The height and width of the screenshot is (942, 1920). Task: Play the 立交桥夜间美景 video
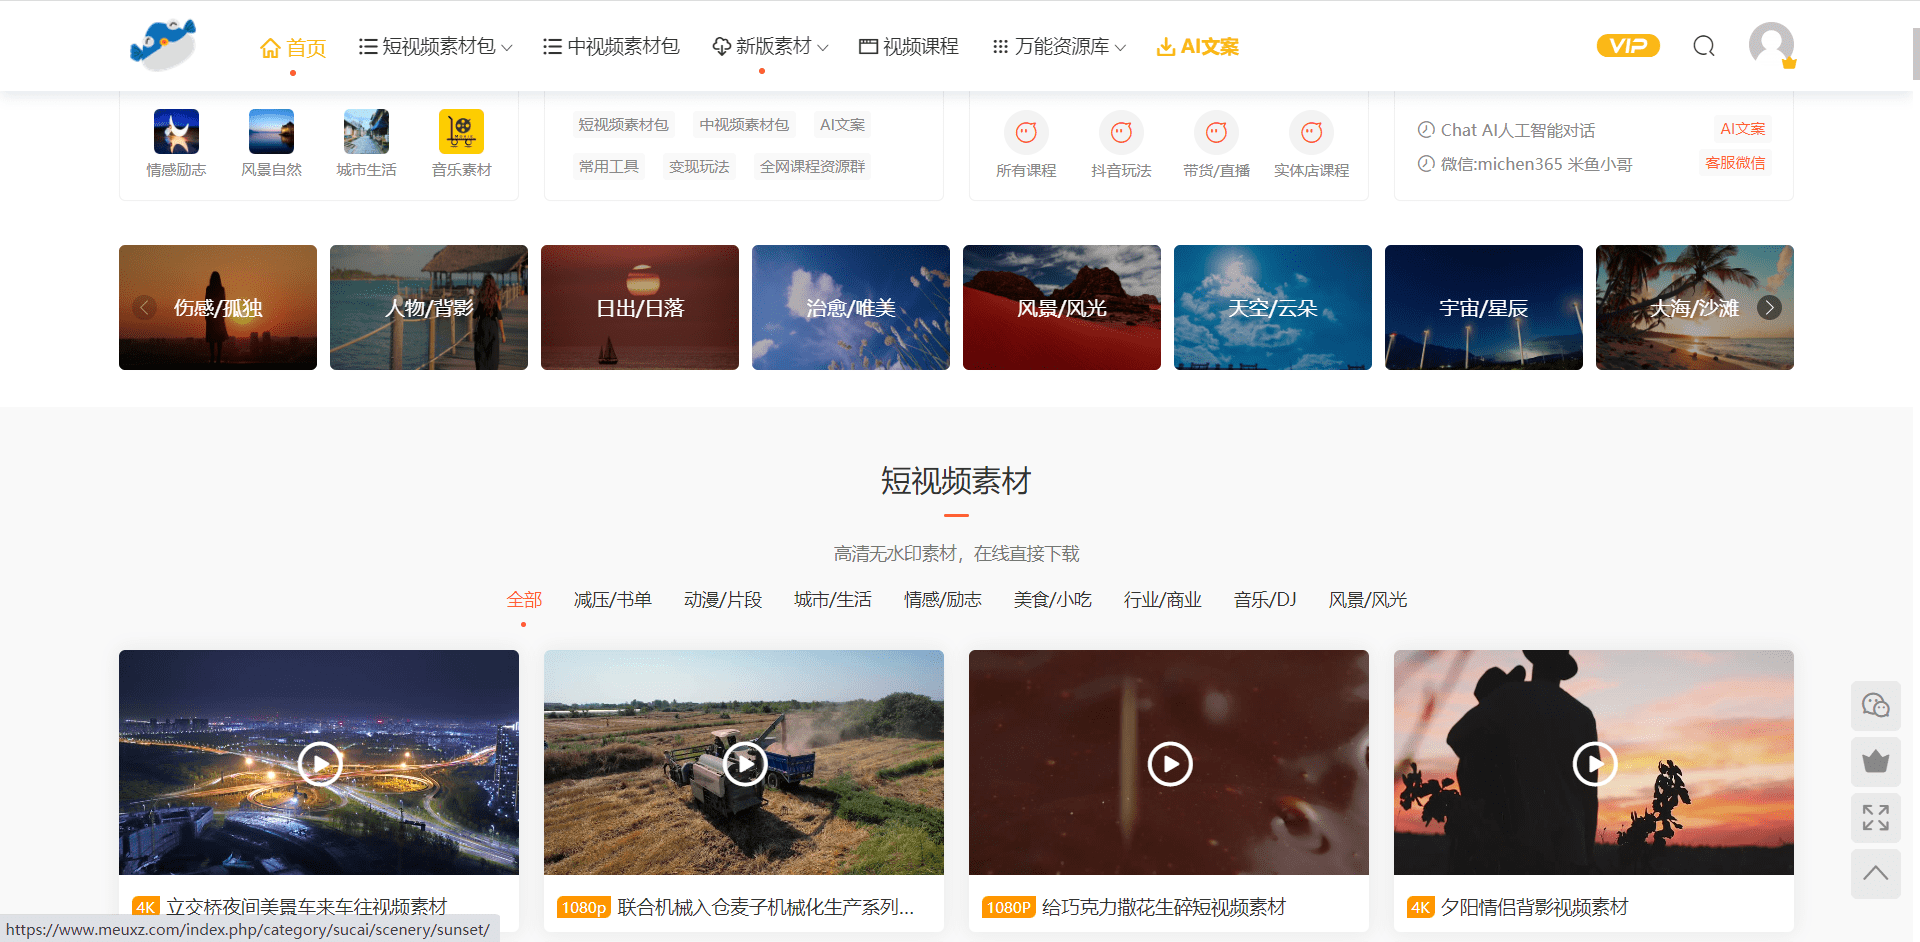(x=320, y=764)
